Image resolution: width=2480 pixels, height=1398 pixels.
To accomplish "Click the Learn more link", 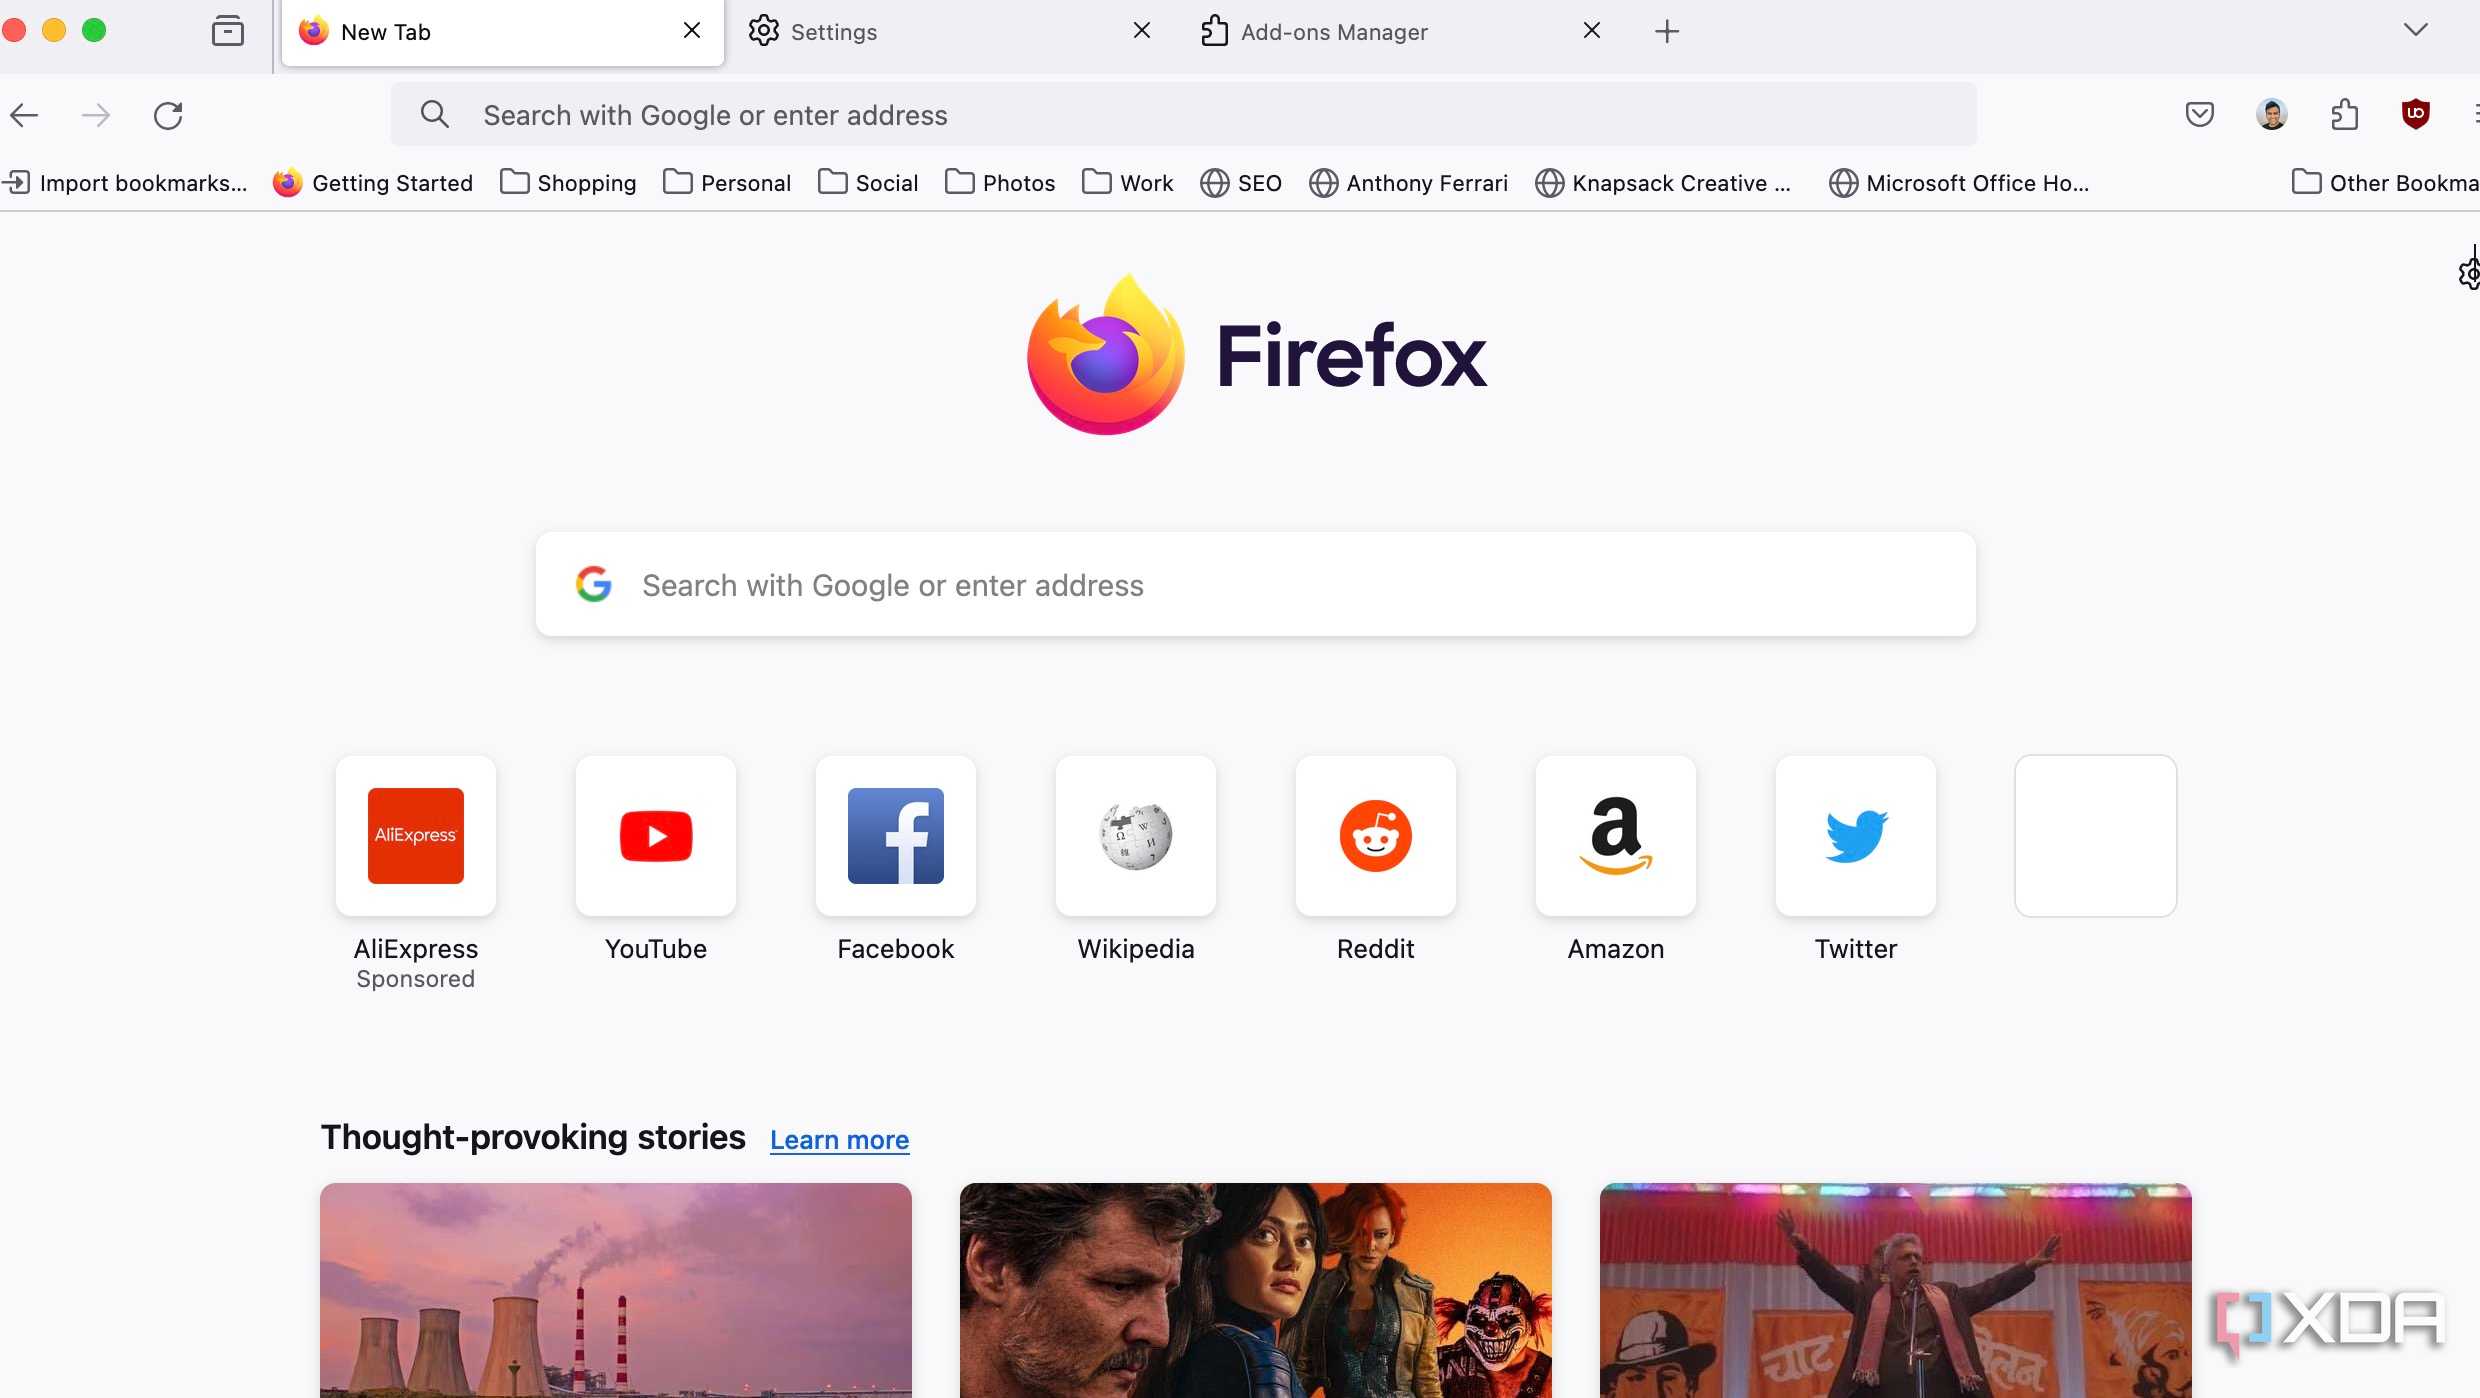I will click(x=839, y=1139).
